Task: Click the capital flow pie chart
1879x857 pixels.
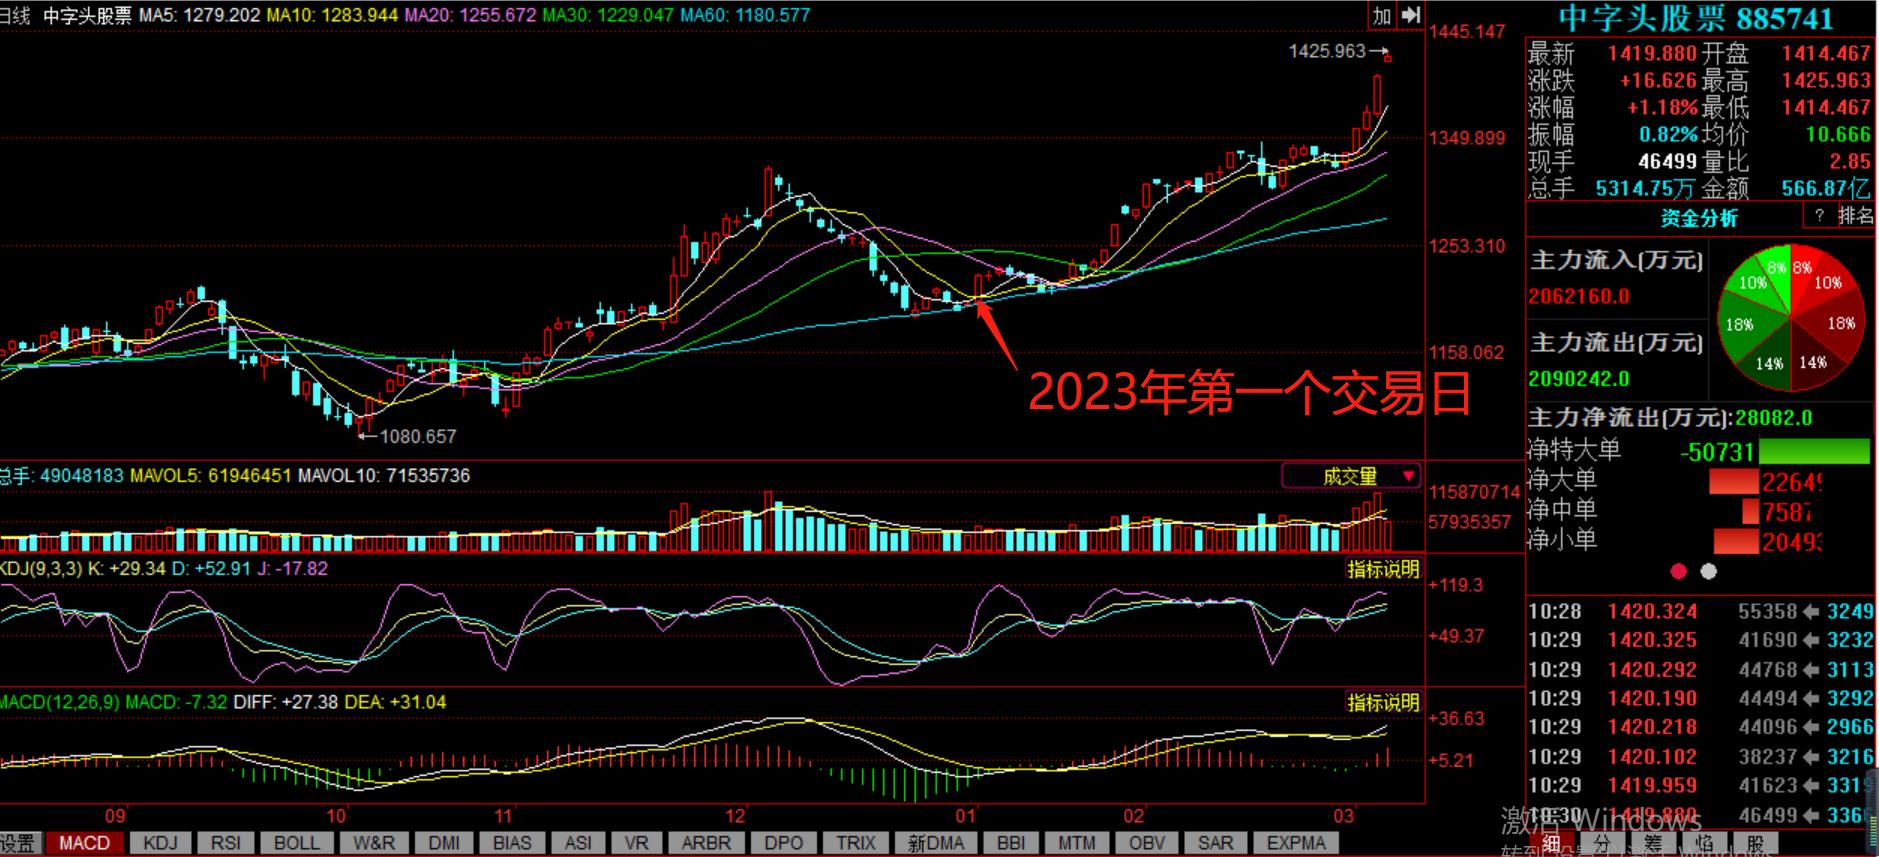Action: pyautogui.click(x=1791, y=320)
